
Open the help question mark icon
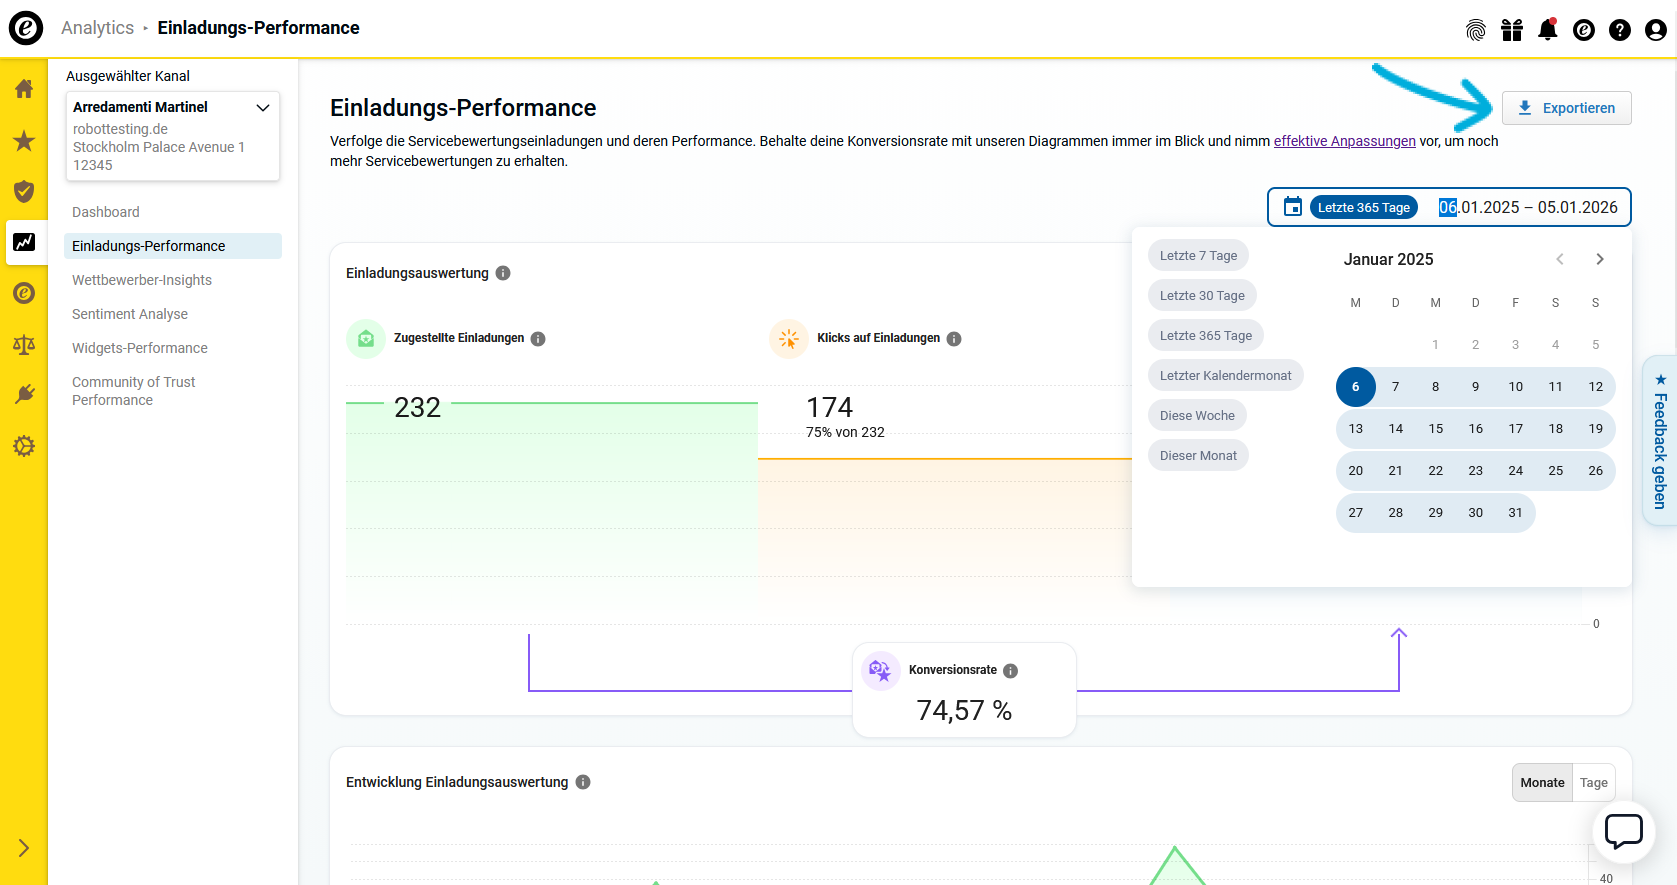1619,30
